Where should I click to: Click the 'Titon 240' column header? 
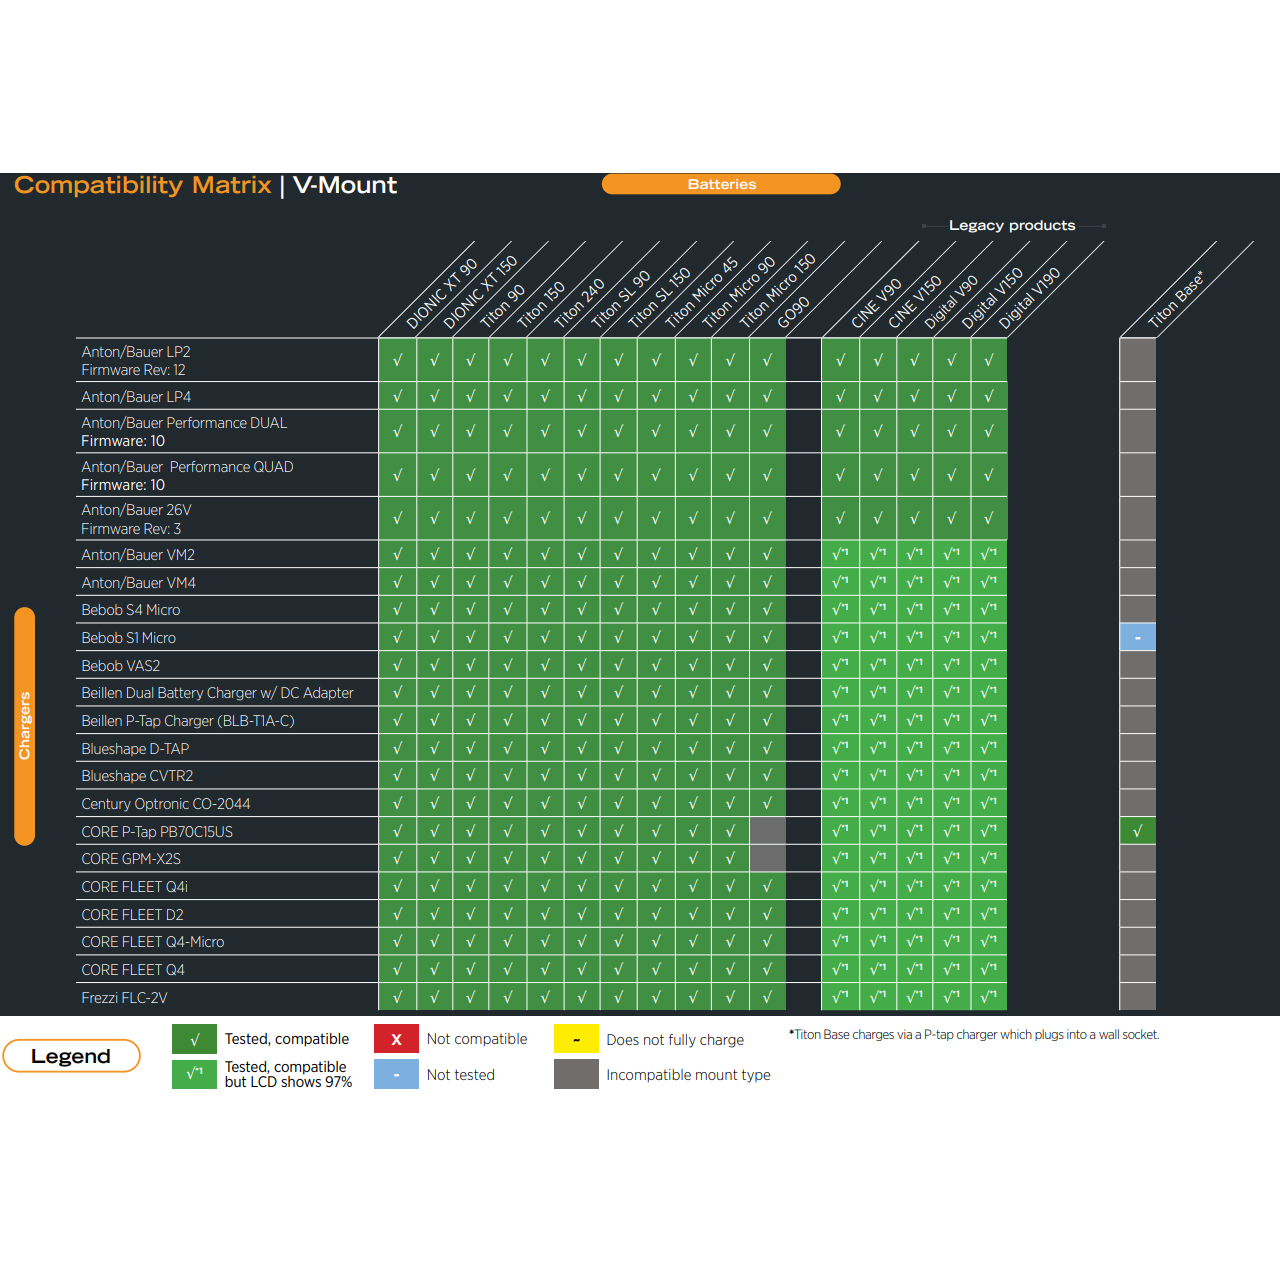pos(579,303)
